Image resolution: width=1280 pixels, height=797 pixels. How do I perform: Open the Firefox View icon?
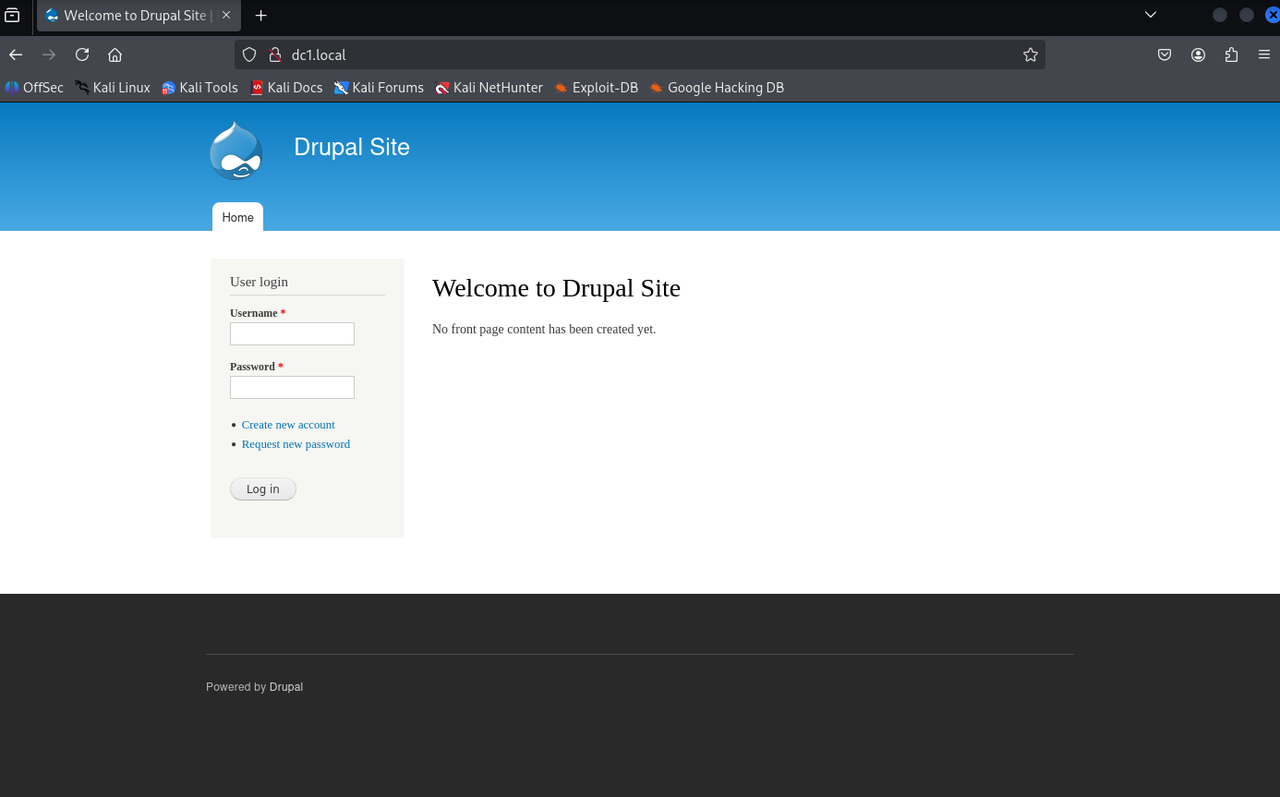pyautogui.click(x=12, y=15)
